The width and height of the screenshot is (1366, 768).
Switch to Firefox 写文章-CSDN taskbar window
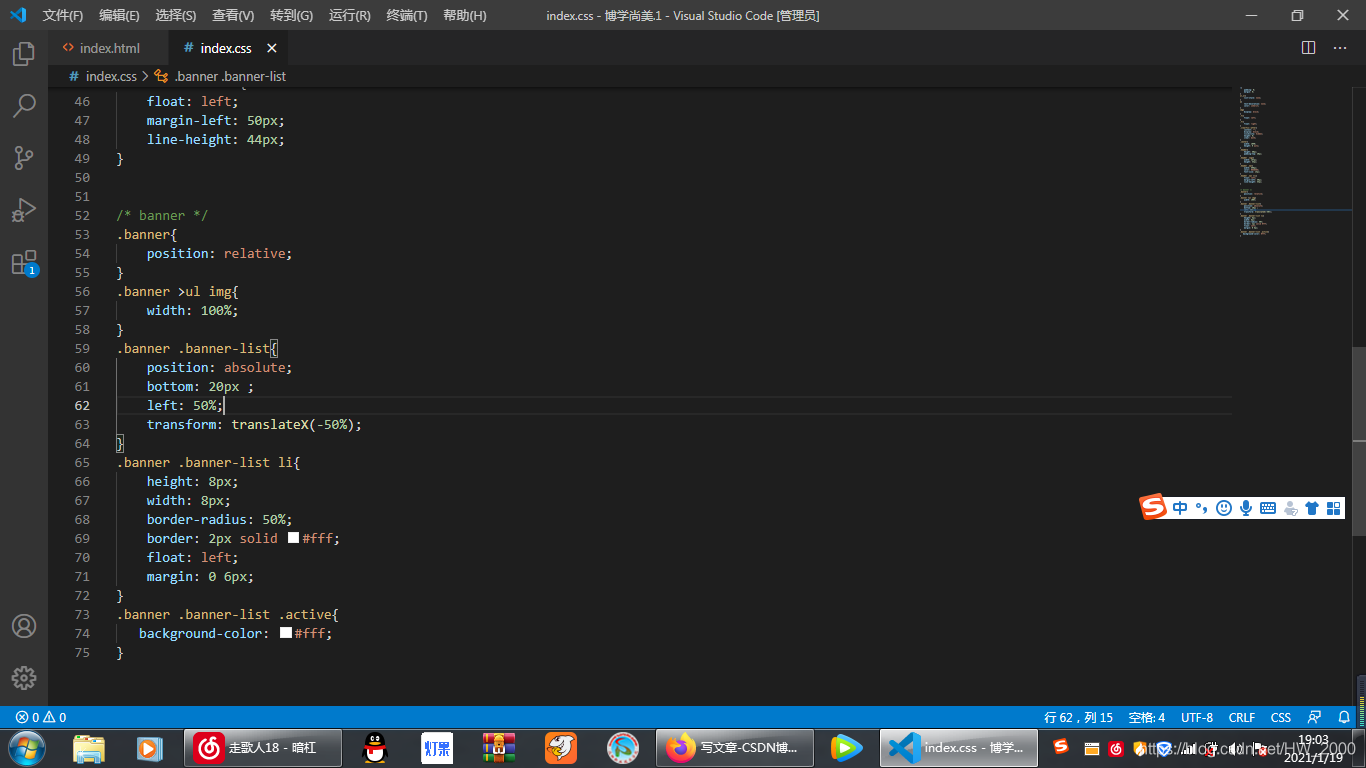(735, 748)
